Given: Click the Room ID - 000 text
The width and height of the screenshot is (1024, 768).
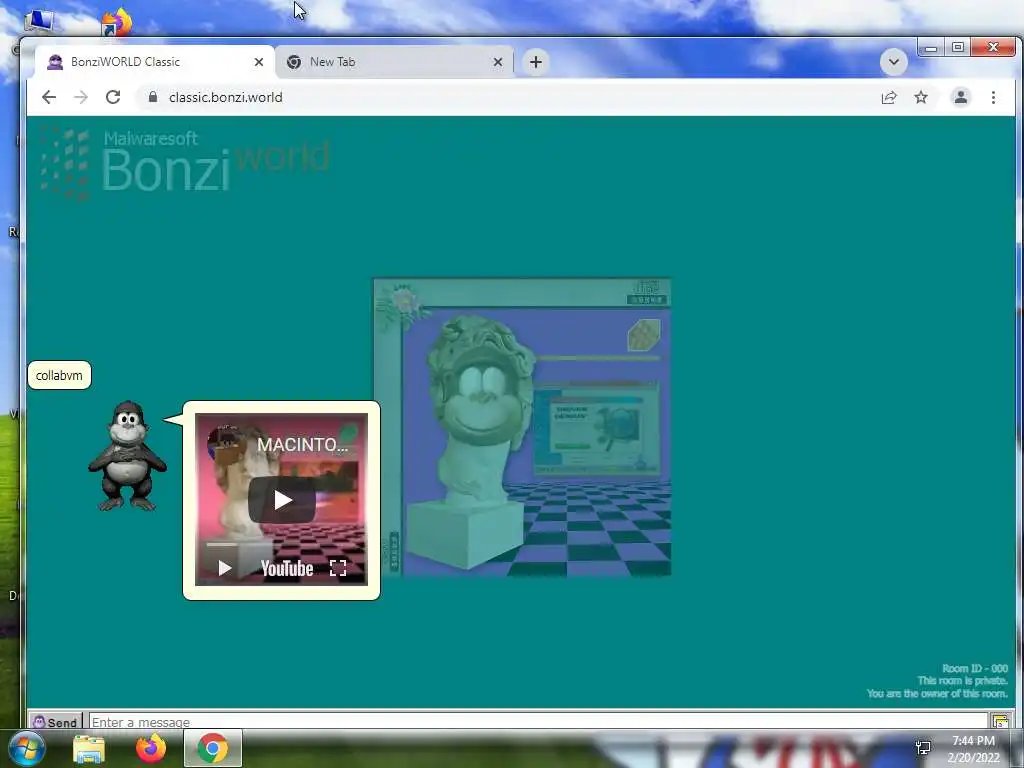Looking at the screenshot, I should 974,669.
